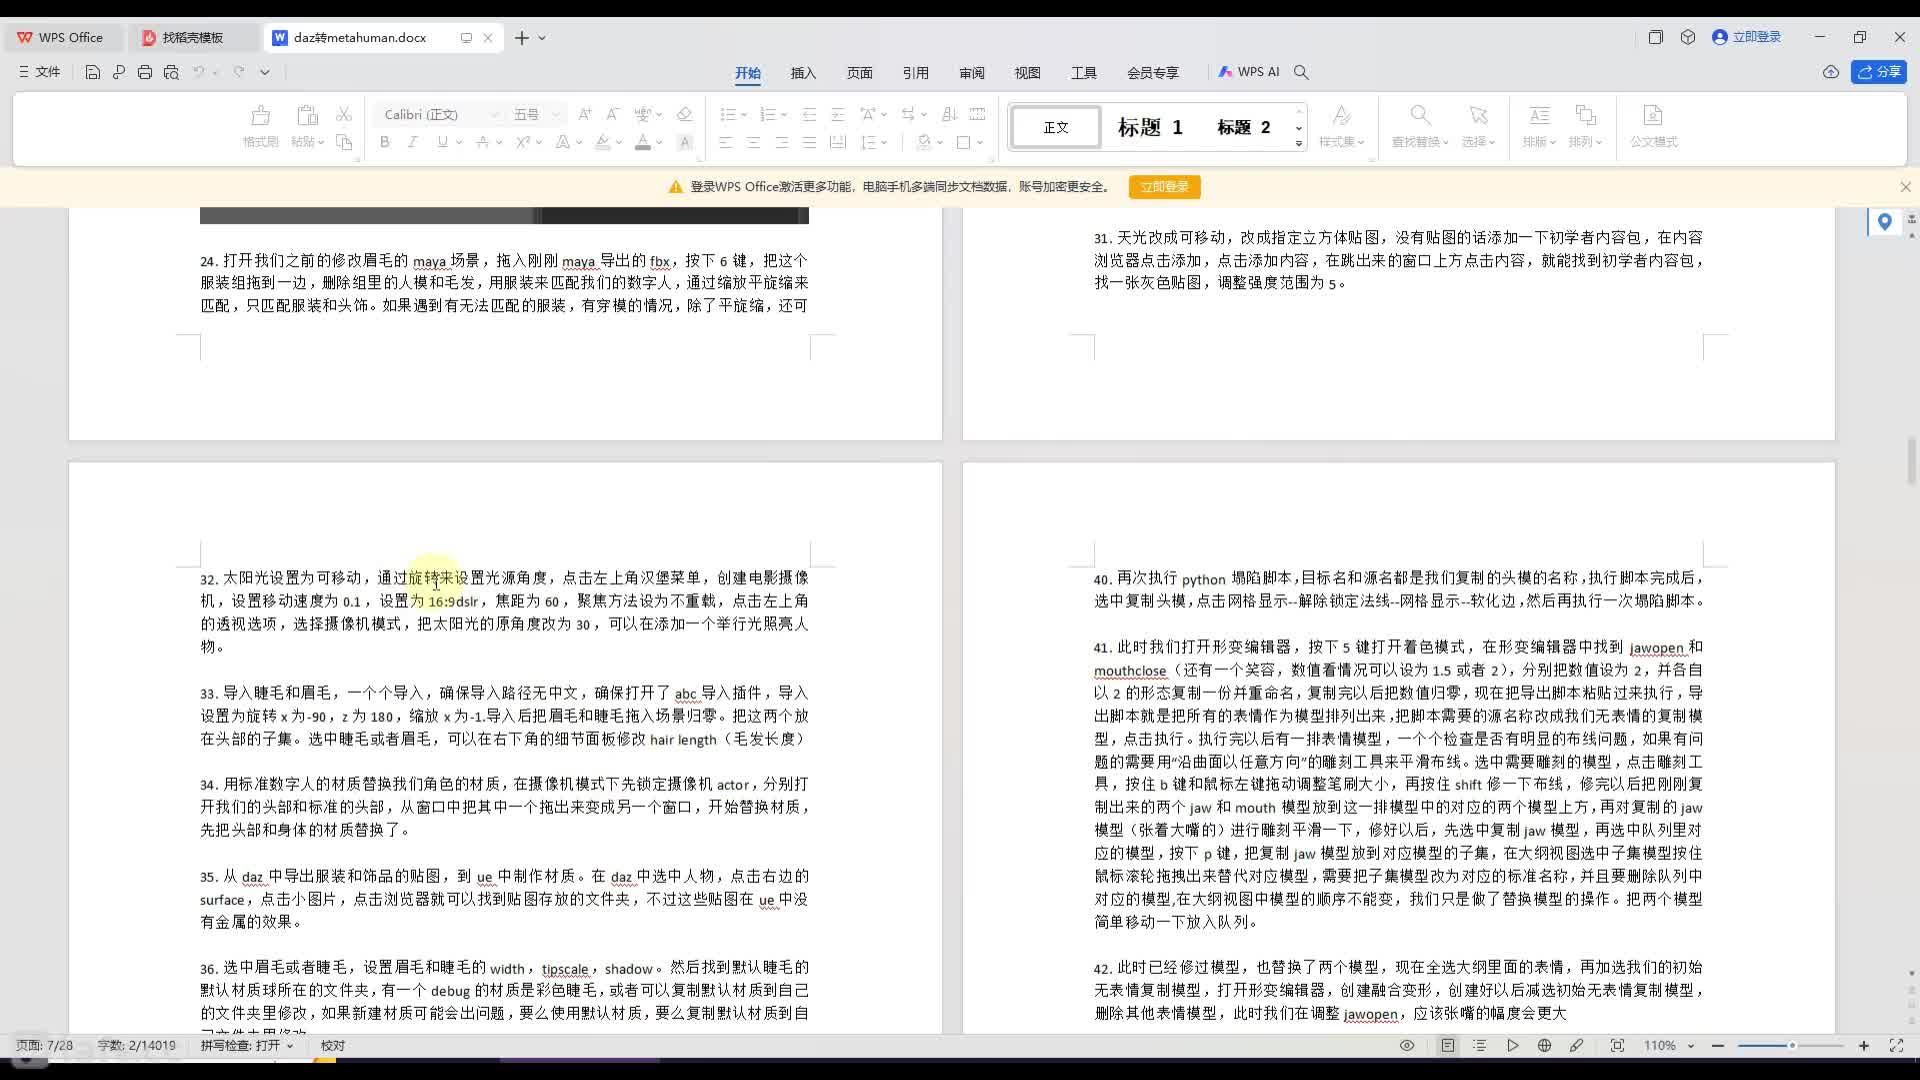Toggle eye protection mode icon
Viewport: 1920px width, 1080px height.
coord(1407,1046)
